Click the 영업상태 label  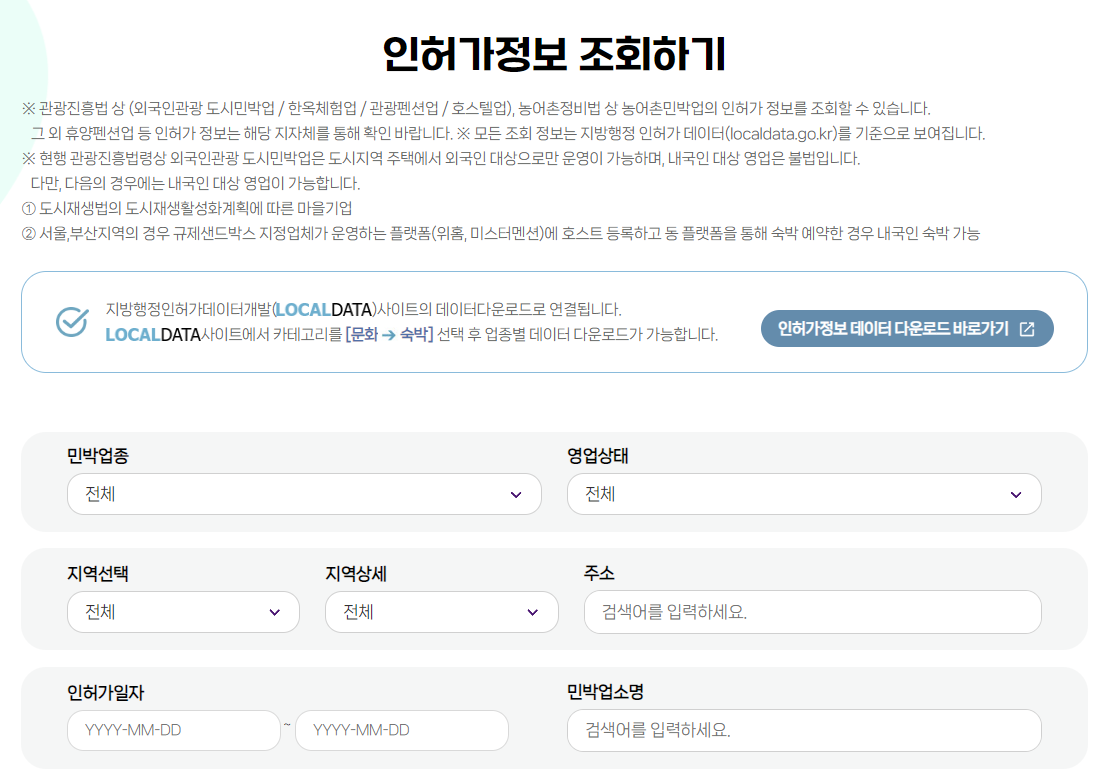coord(597,455)
